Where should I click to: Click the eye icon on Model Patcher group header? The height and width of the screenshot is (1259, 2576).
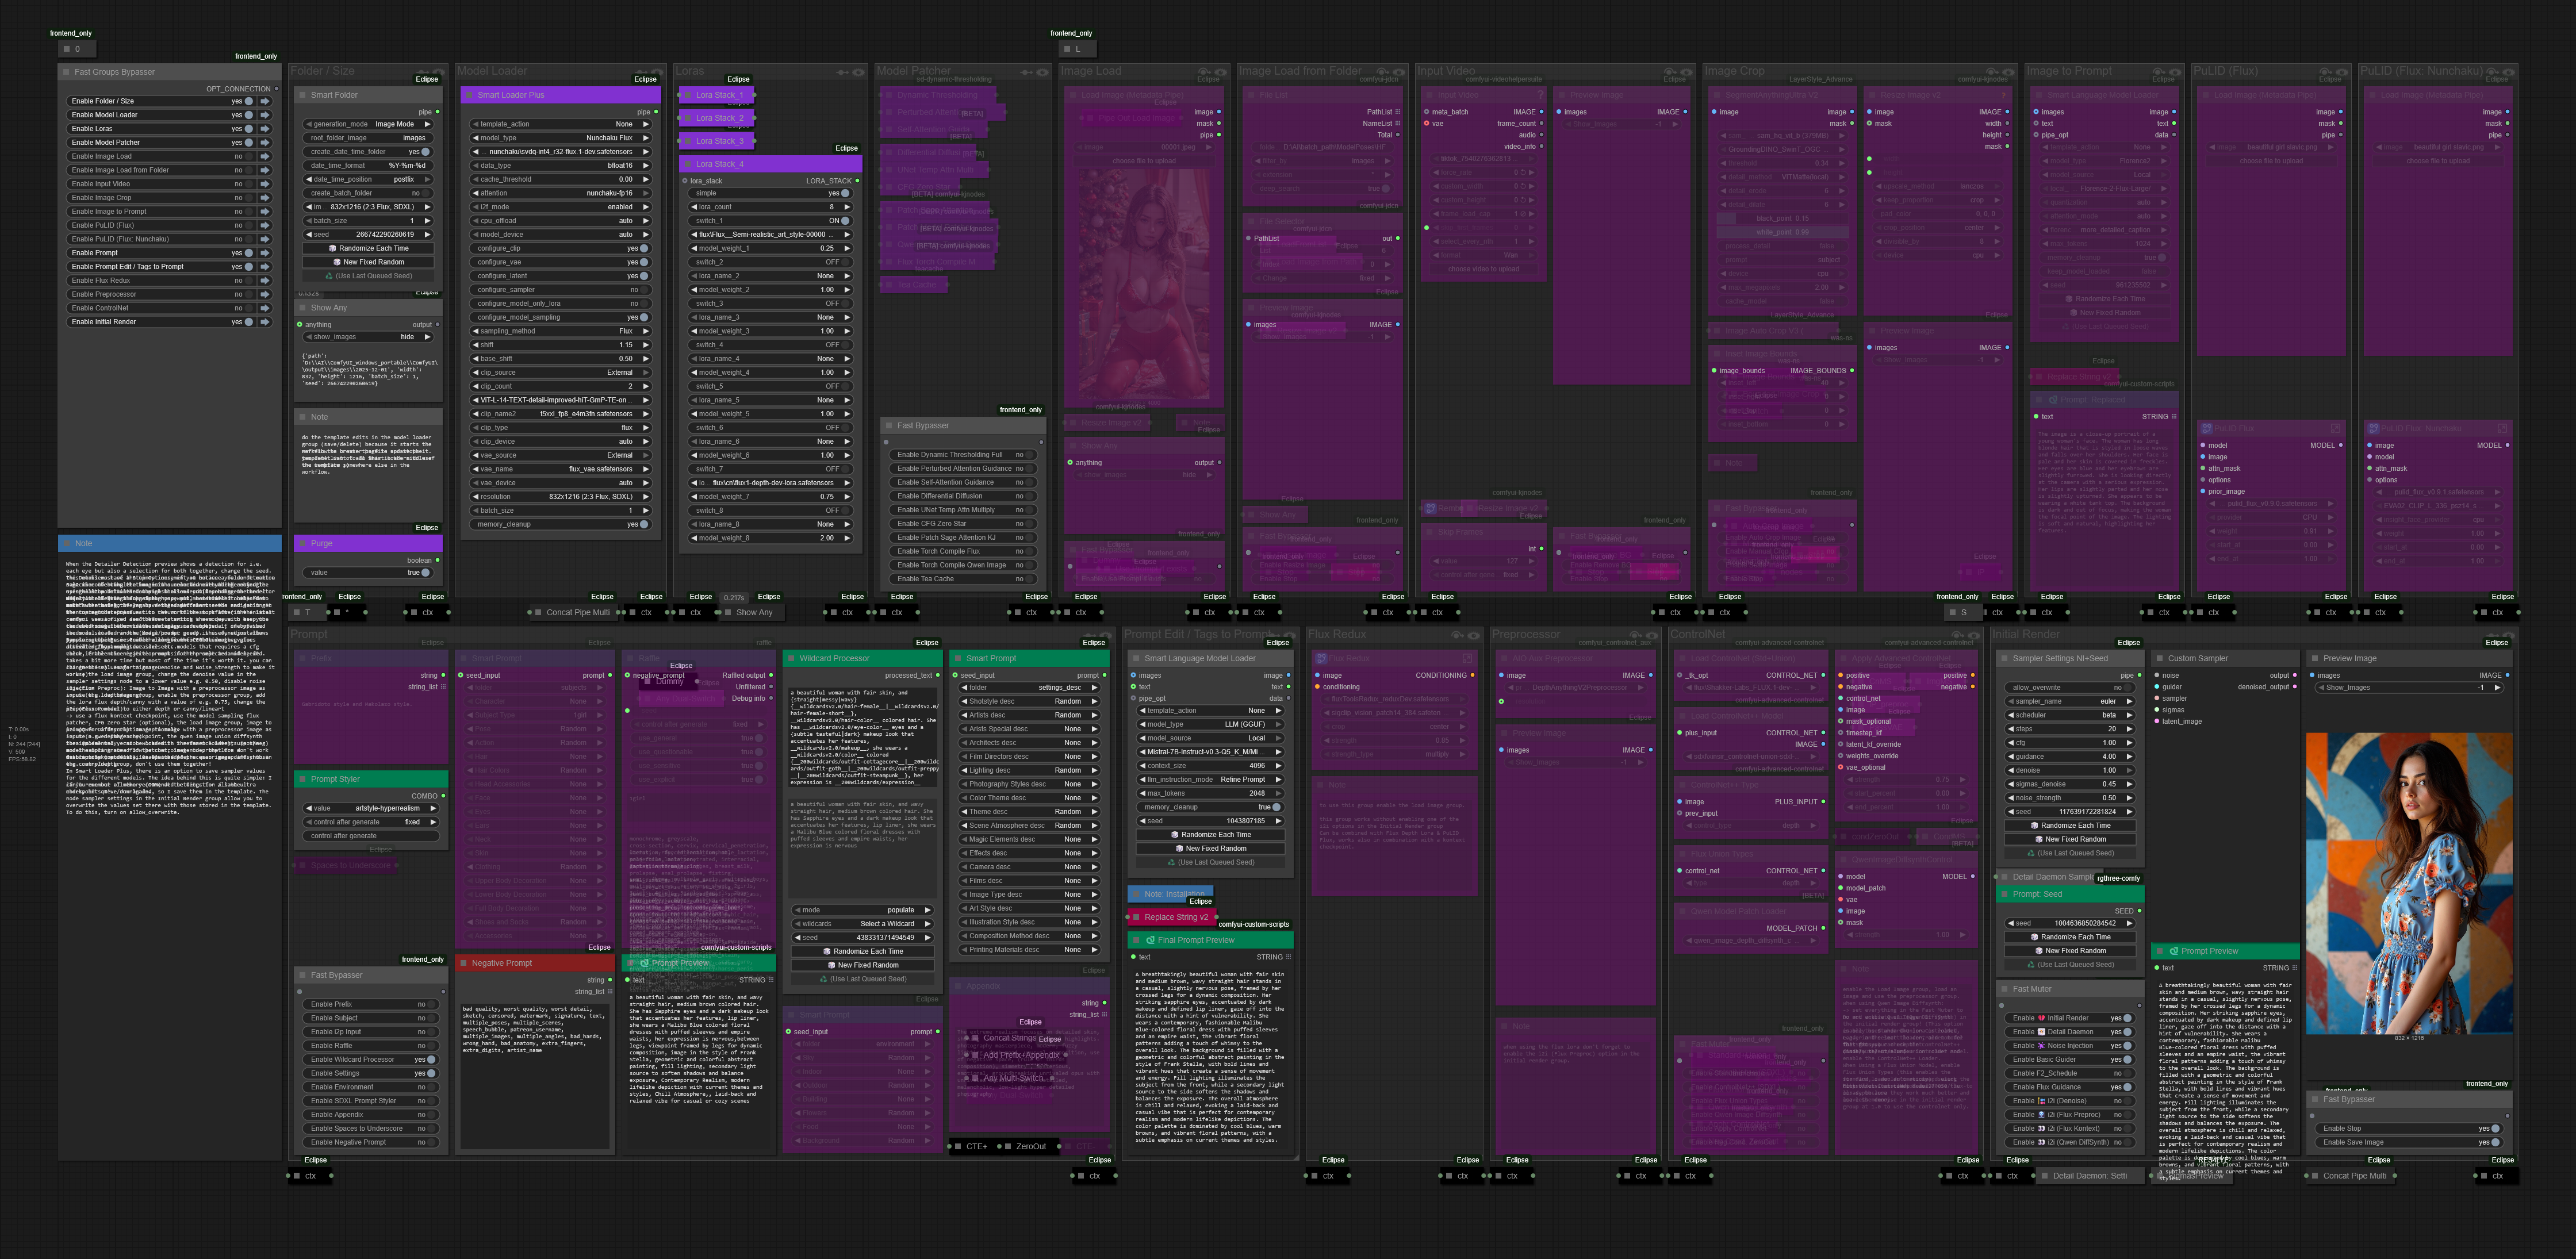(x=1043, y=72)
